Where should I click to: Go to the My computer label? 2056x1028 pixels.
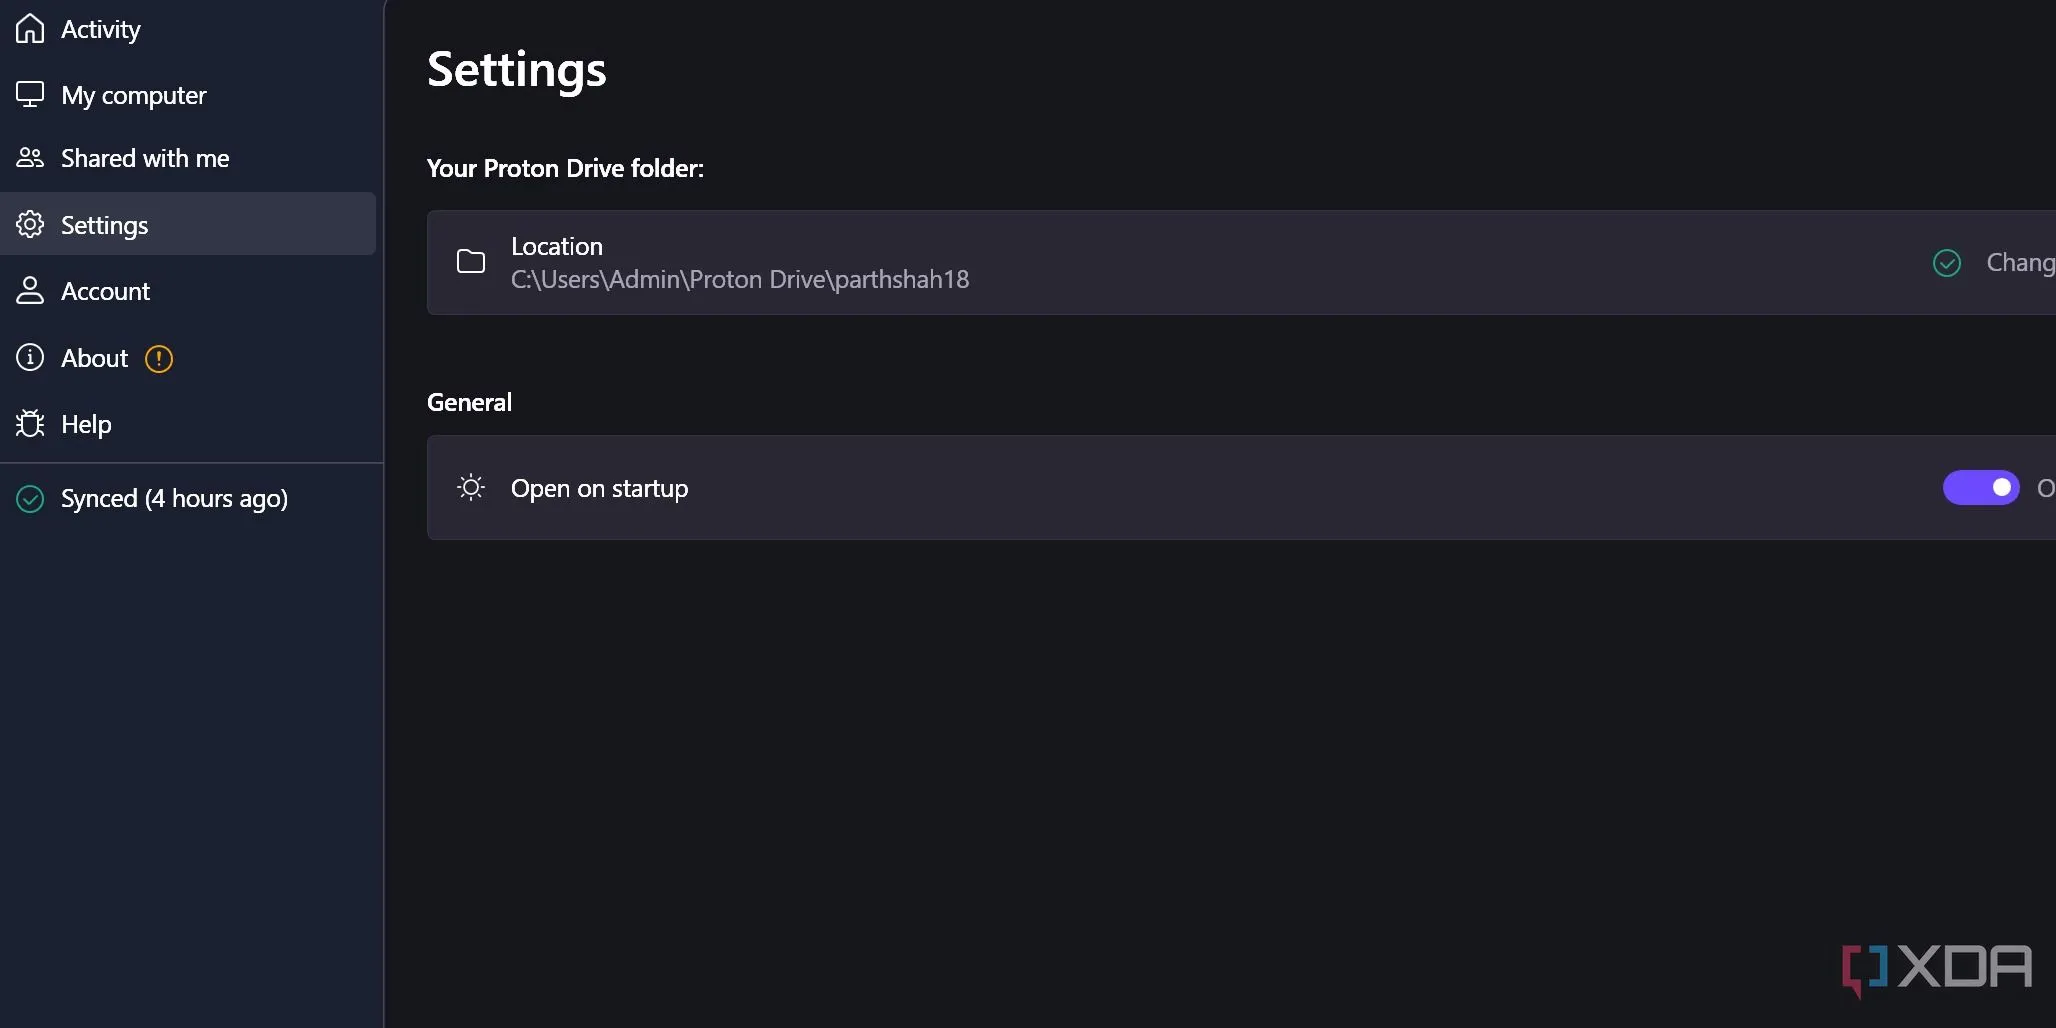pos(134,95)
